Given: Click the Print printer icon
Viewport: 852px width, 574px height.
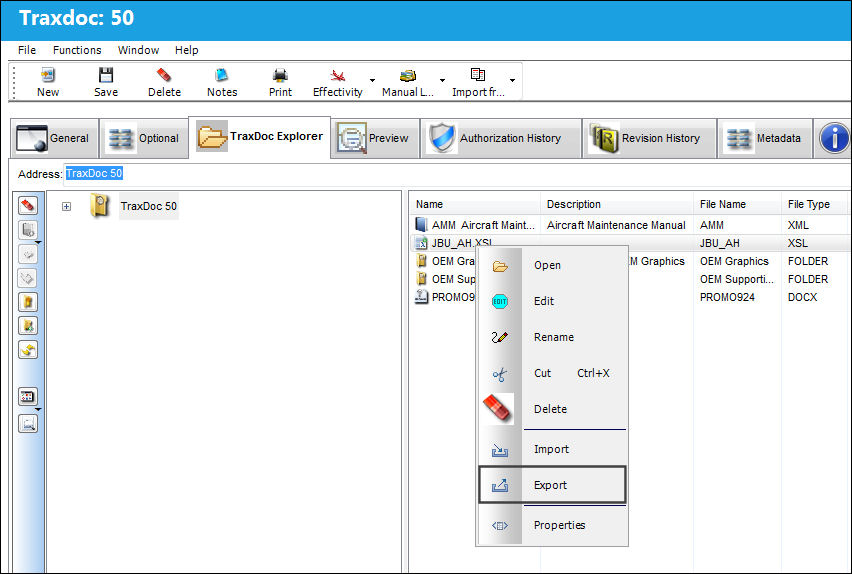Looking at the screenshot, I should tap(280, 74).
